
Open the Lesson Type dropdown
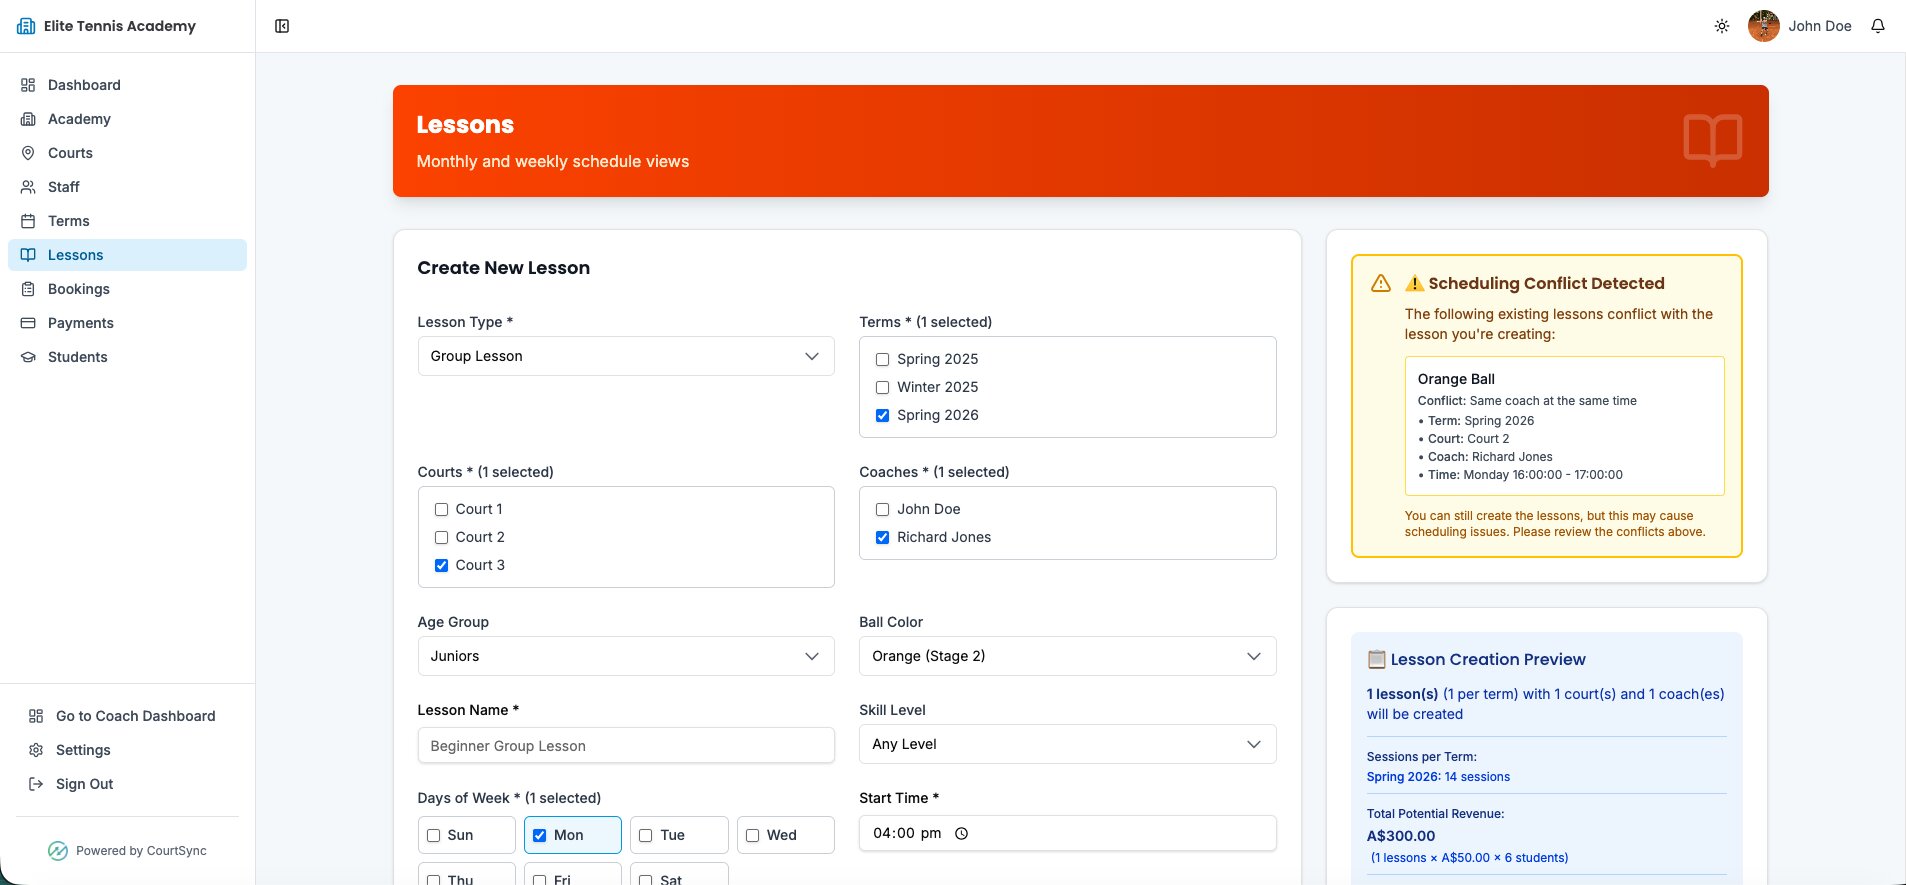point(625,356)
